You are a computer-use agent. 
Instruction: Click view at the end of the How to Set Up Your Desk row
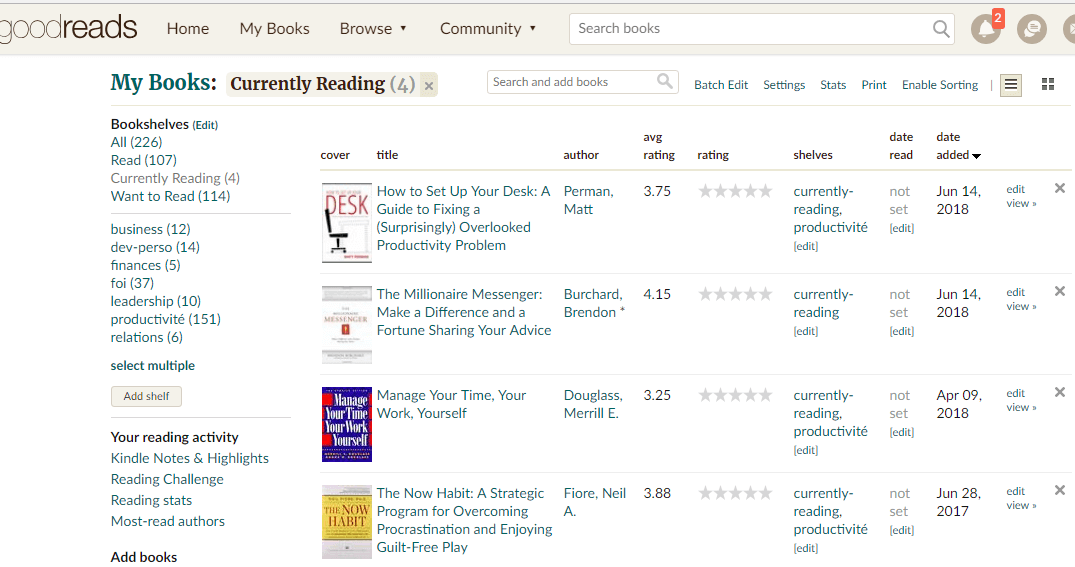coord(1021,204)
